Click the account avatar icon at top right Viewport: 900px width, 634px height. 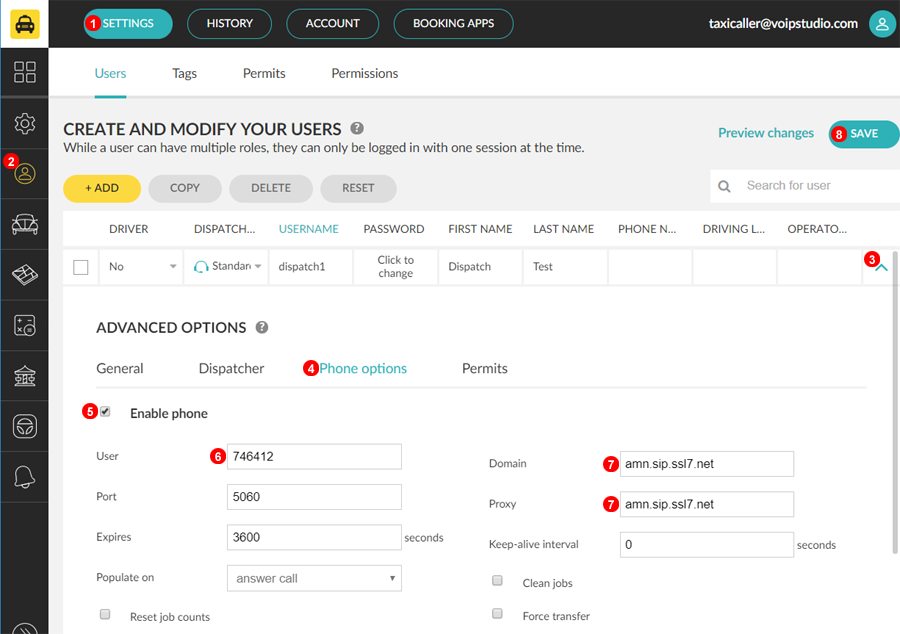coord(882,24)
